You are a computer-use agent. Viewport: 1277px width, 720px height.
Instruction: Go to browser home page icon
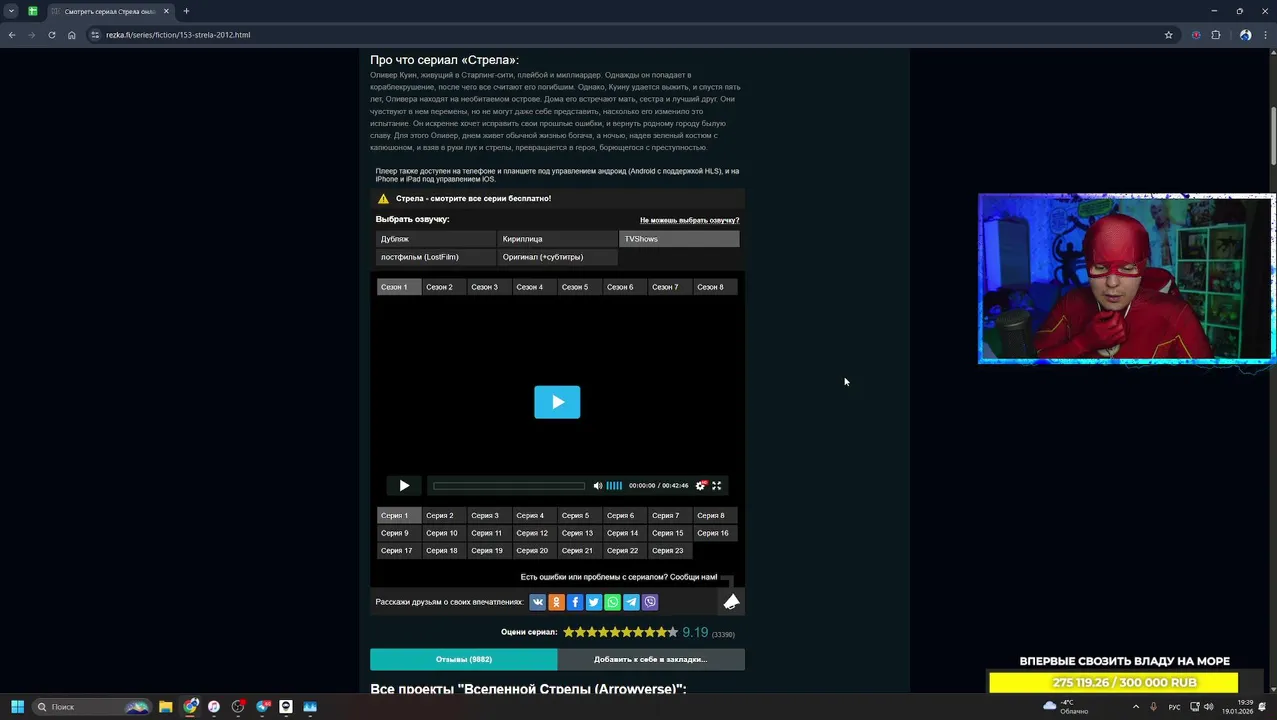pos(72,35)
